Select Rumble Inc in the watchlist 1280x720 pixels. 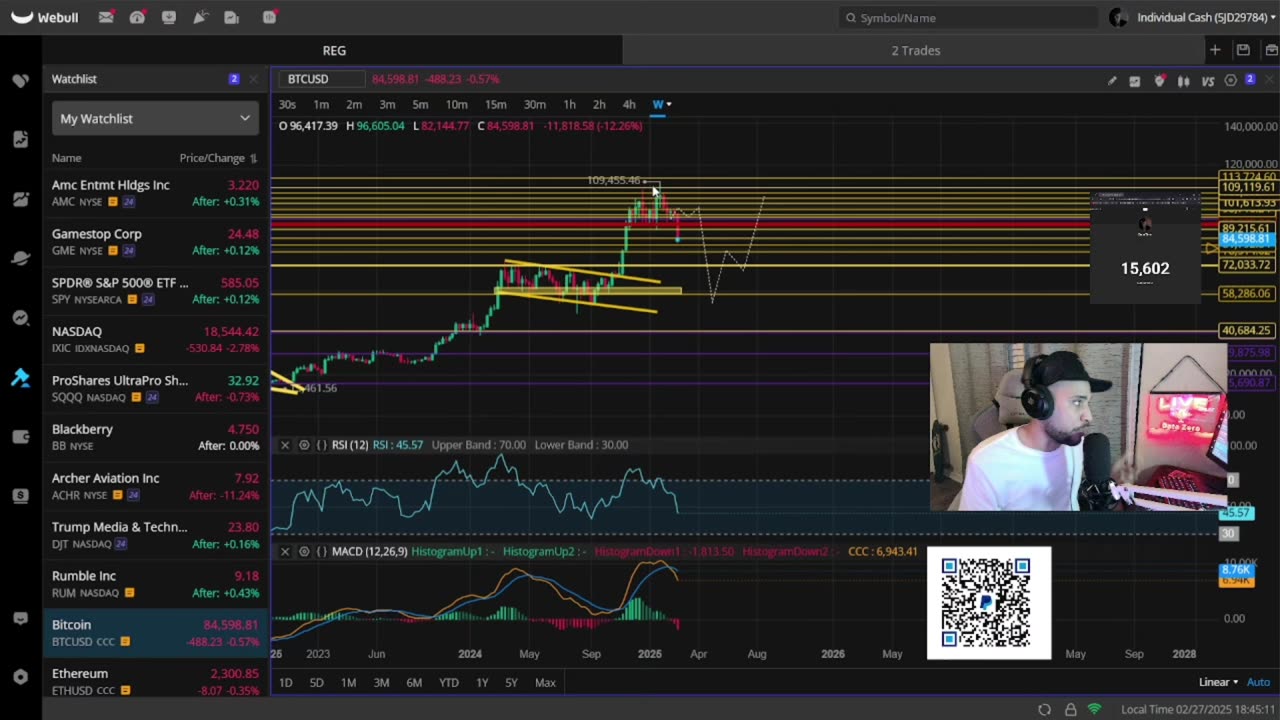tap(156, 584)
